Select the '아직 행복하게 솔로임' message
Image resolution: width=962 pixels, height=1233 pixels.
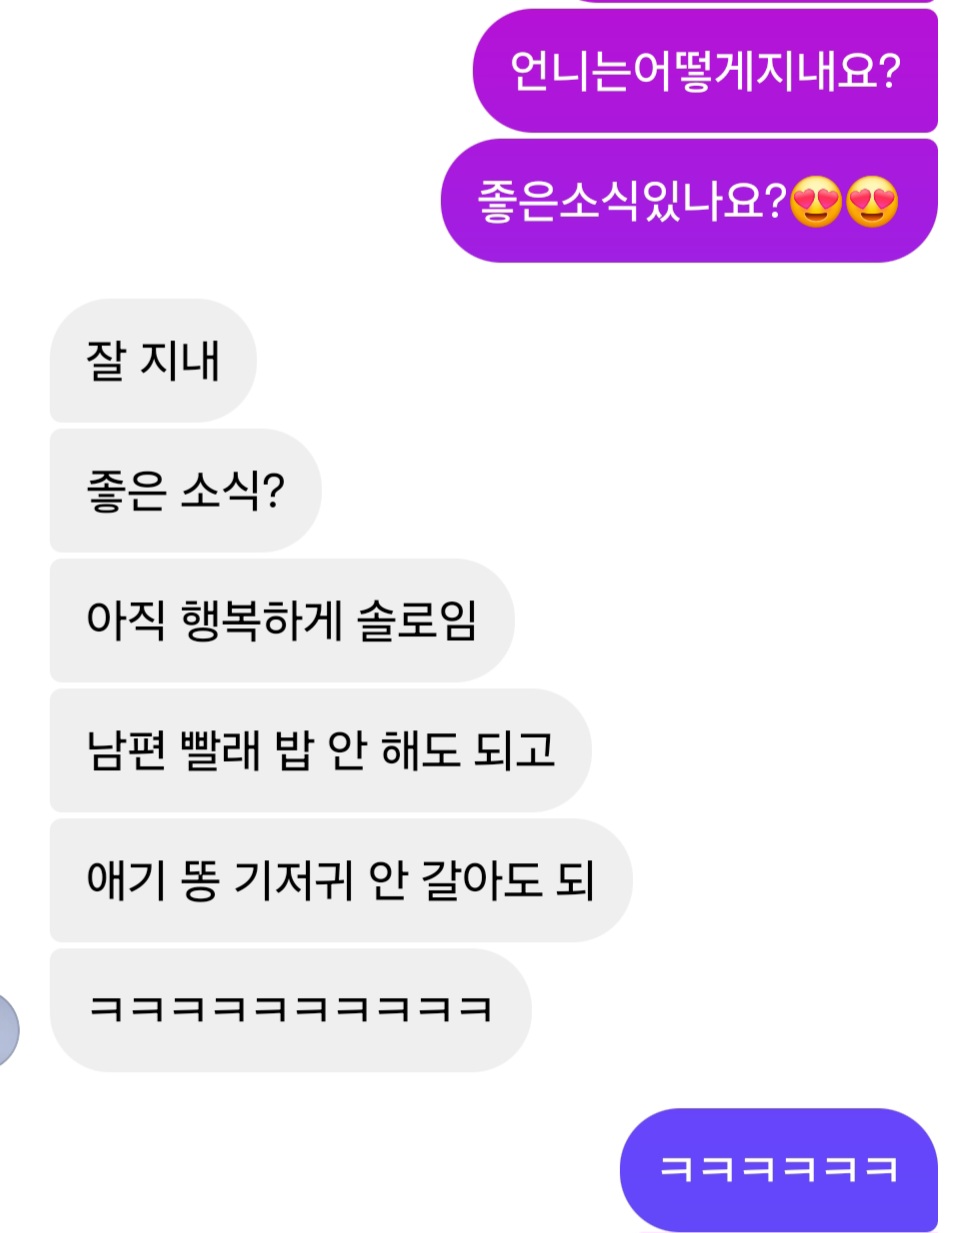(x=282, y=620)
